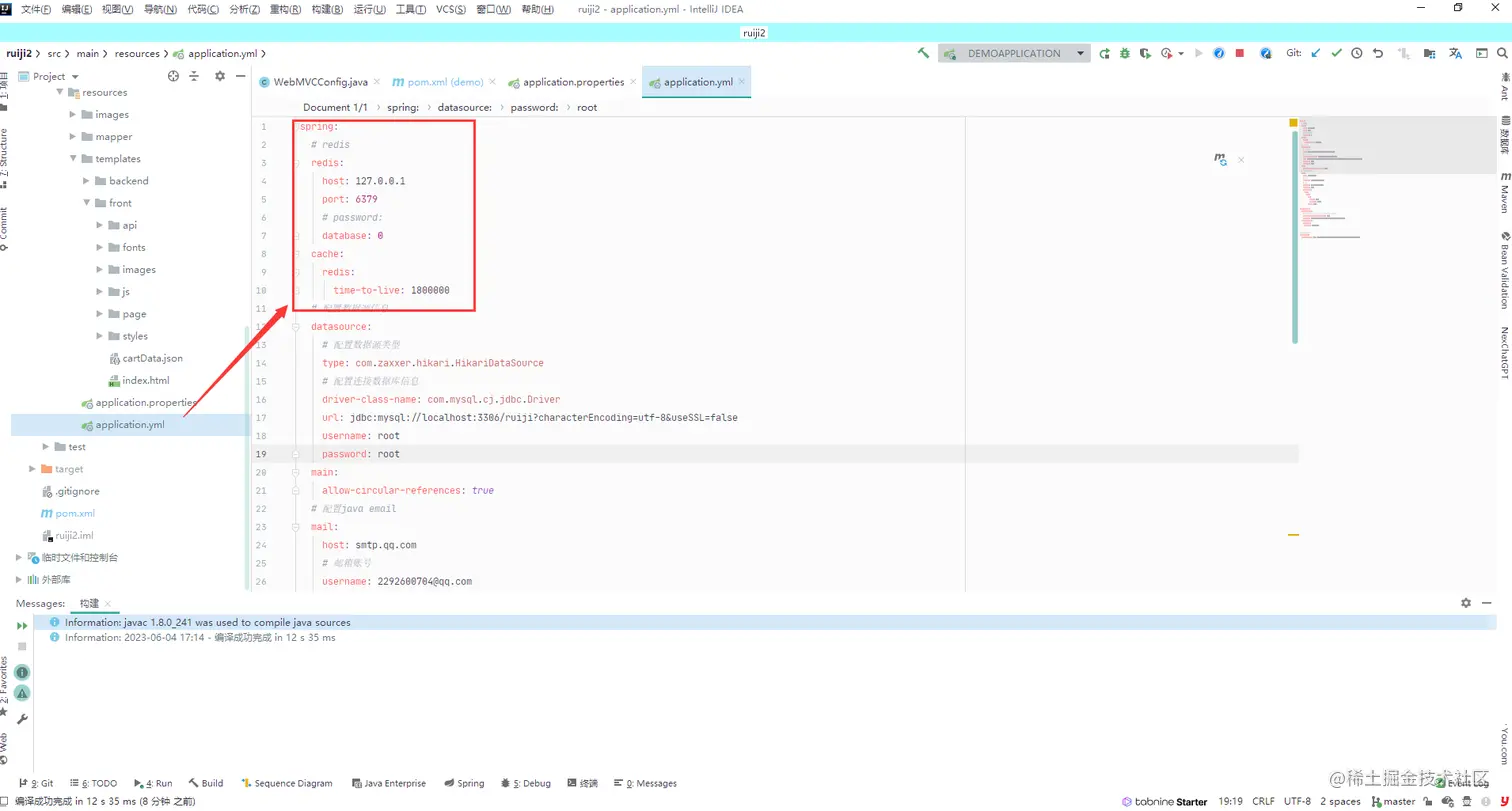This screenshot has width=1512, height=811.
Task: Open the 终端 terminal tool window
Action: [583, 783]
